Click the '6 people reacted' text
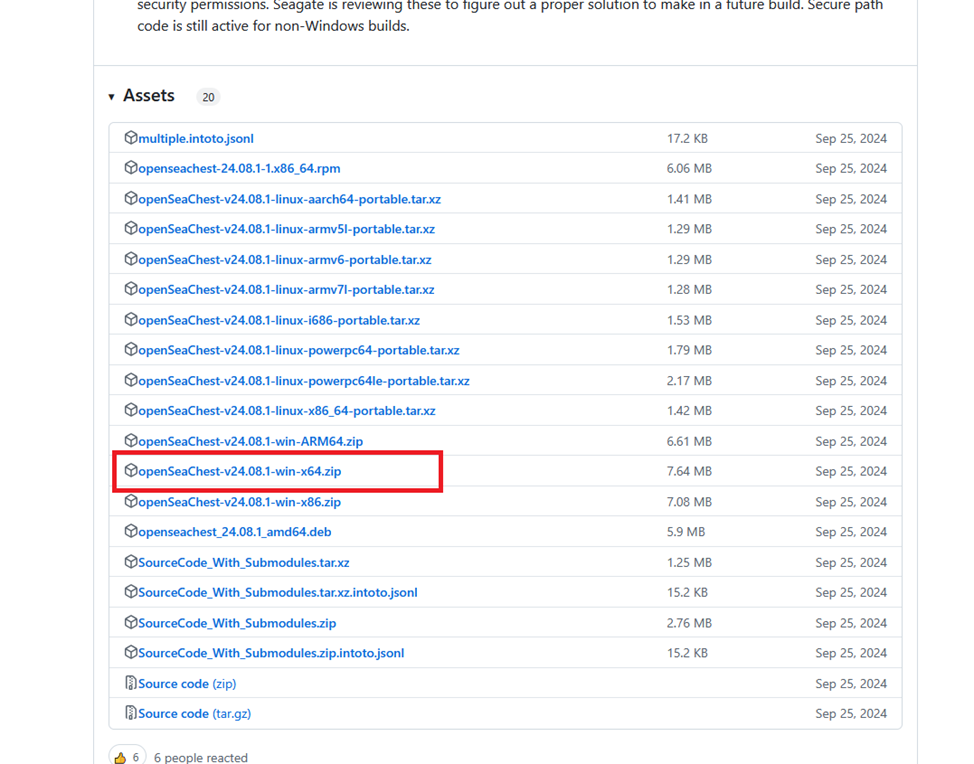 point(201,757)
